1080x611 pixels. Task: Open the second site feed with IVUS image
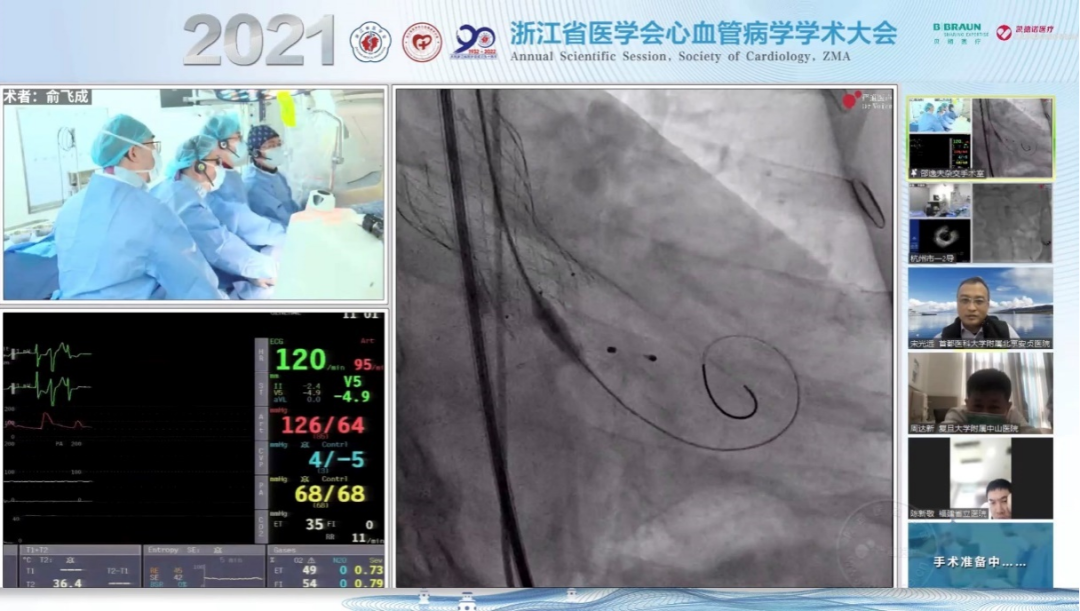click(980, 222)
